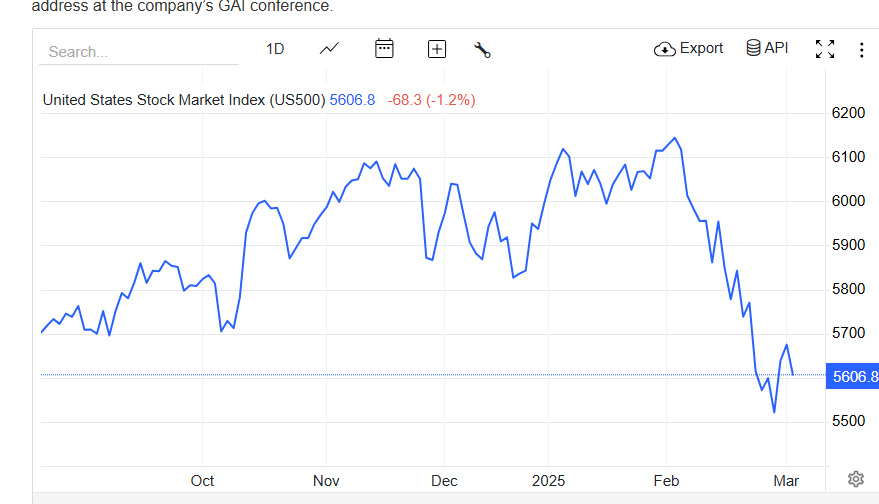Click the Feb label on time axis
This screenshot has height=504, width=879.
coord(667,481)
